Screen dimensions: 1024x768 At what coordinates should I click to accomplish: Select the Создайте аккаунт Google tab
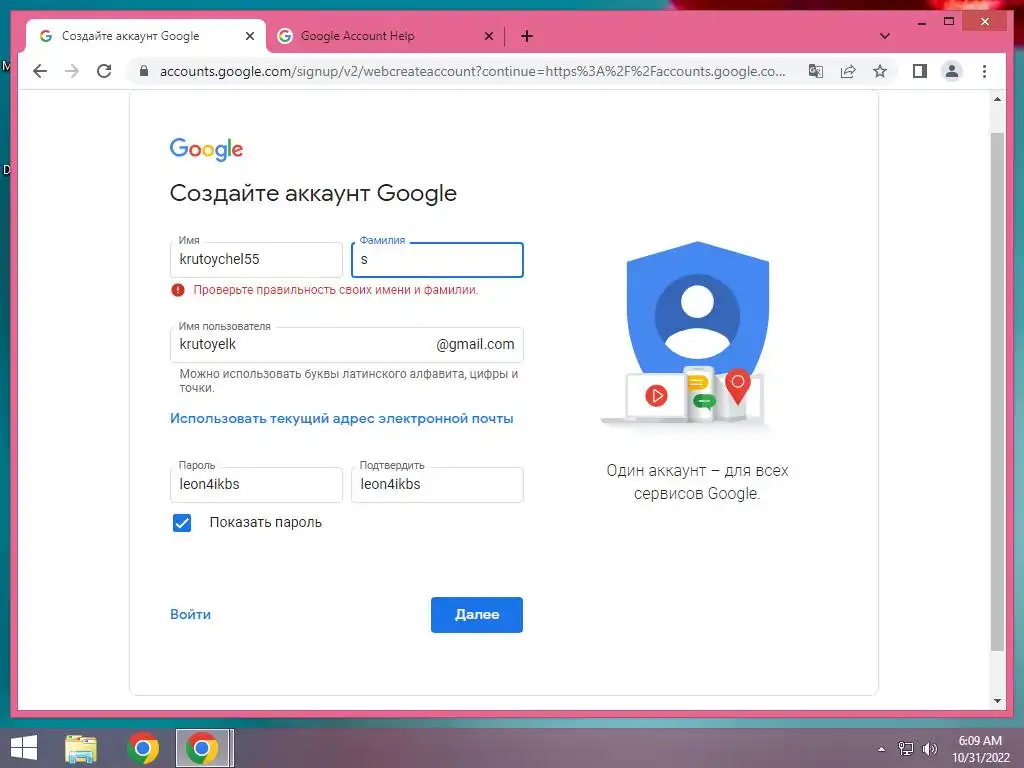pos(146,36)
